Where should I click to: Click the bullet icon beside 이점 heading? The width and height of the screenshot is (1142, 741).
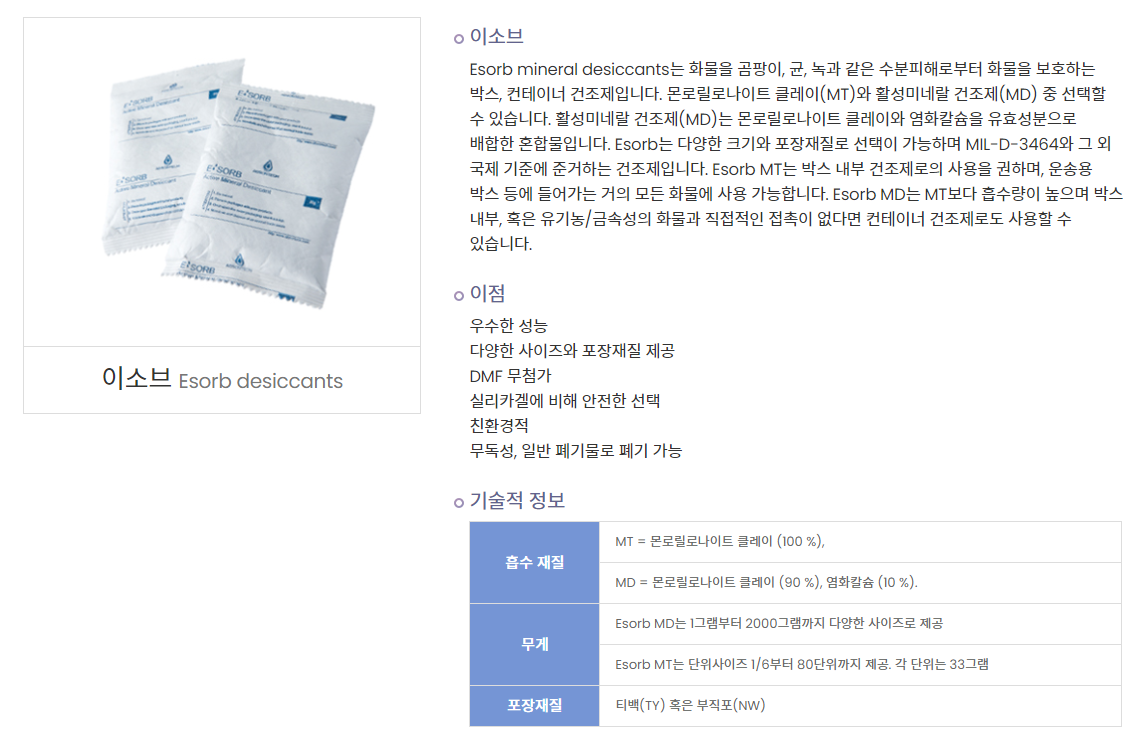459,295
